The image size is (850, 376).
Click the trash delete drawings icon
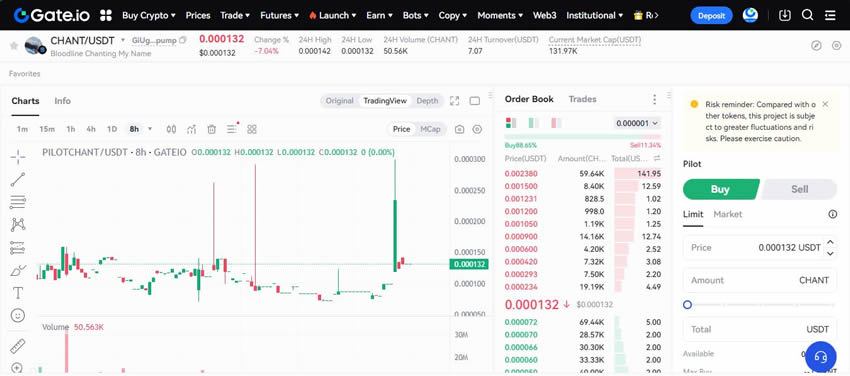click(x=211, y=129)
